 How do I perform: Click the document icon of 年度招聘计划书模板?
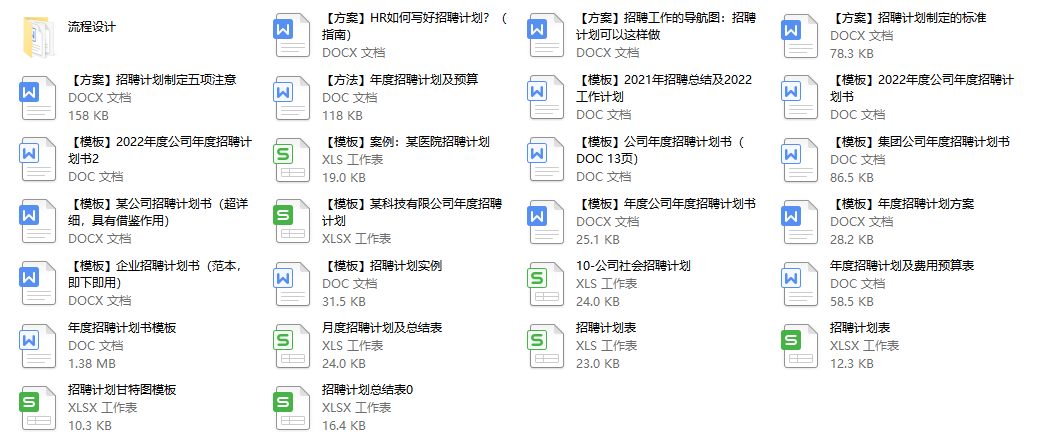[x=38, y=346]
